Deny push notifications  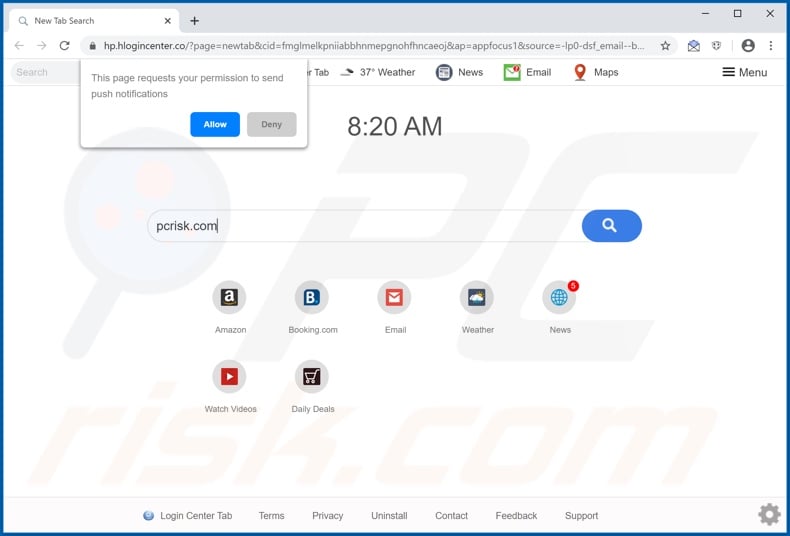(x=272, y=124)
